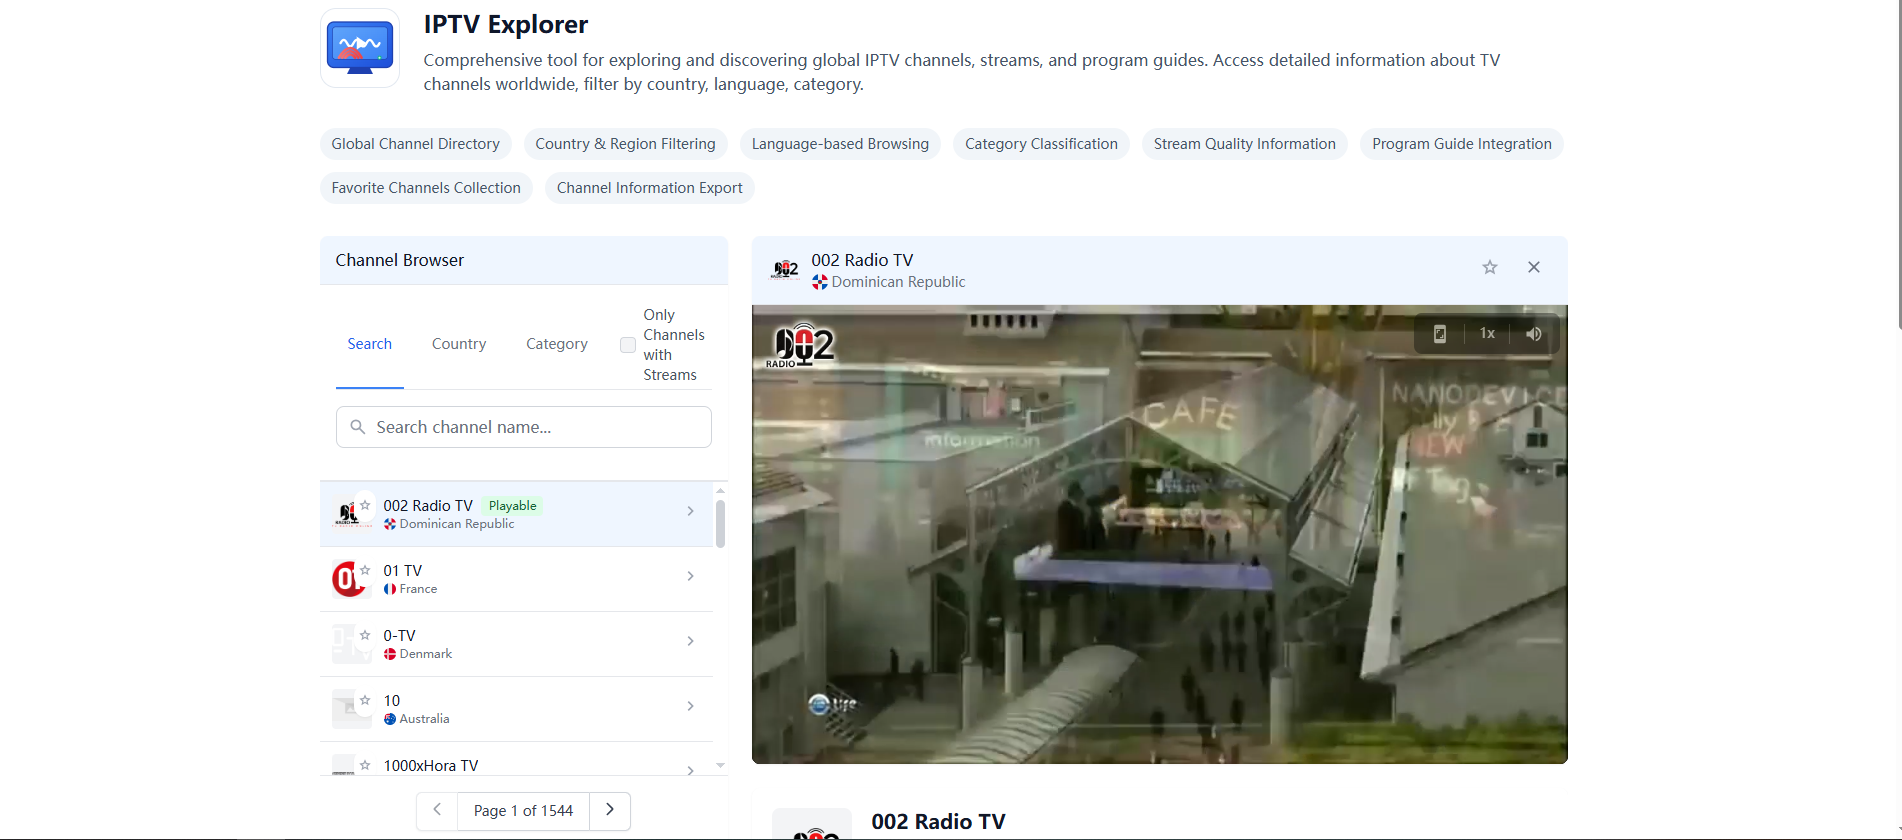Image resolution: width=1902 pixels, height=840 pixels.
Task: Go to the previous page of channels
Action: pos(437,810)
